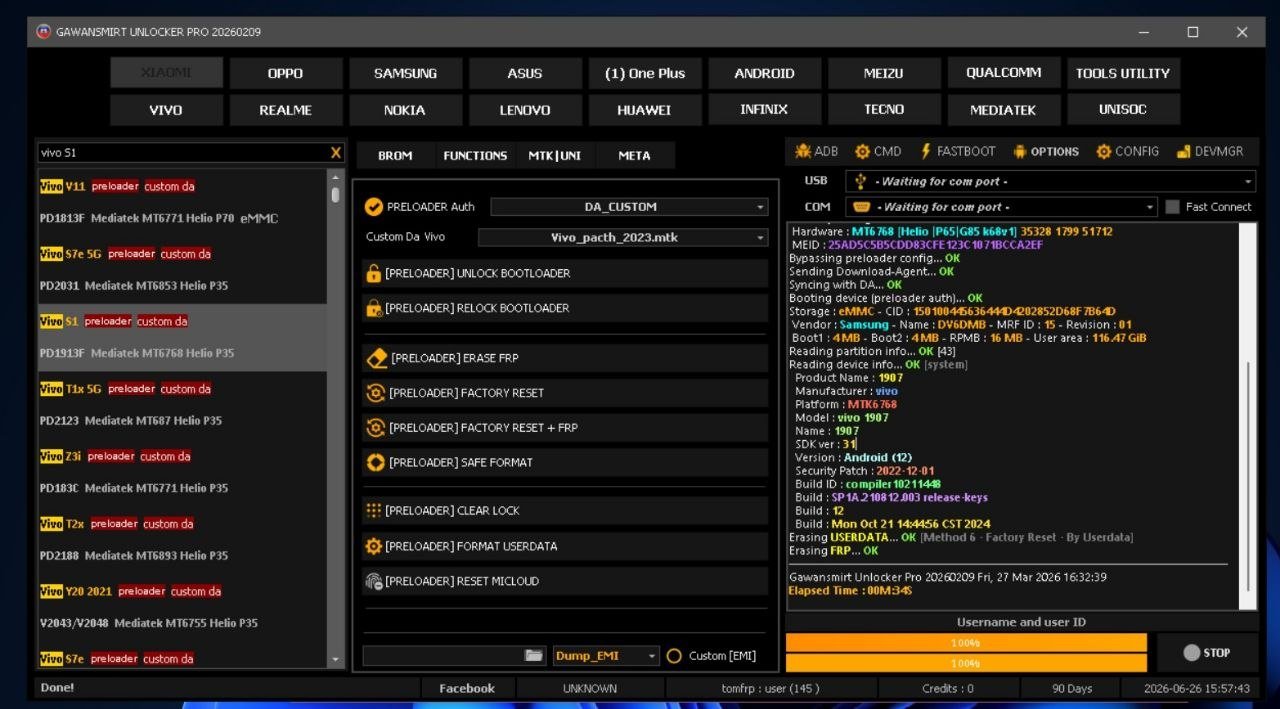The height and width of the screenshot is (709, 1280).
Task: Click the folder browse icon near Dump_EMI
Action: coord(534,655)
